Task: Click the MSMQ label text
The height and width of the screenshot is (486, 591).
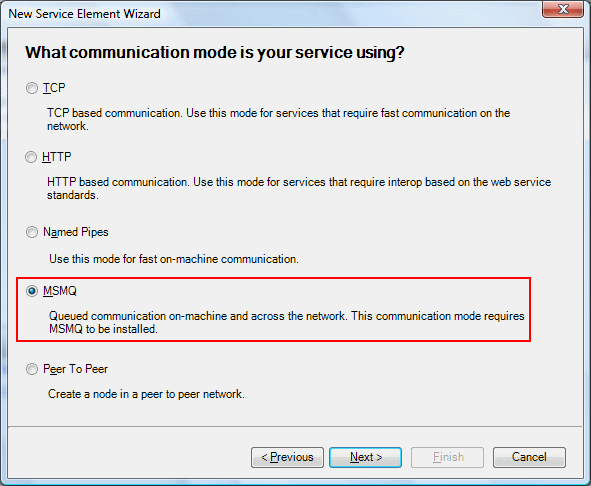Action: (x=60, y=291)
